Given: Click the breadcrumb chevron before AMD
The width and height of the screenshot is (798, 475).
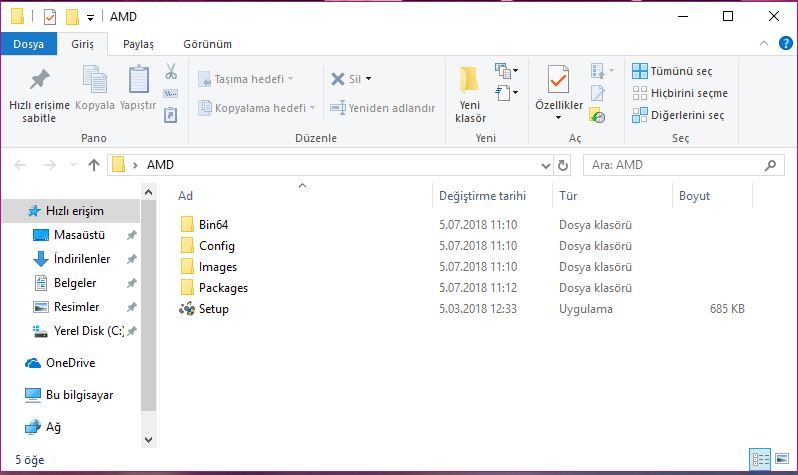Looking at the screenshot, I should click(135, 165).
